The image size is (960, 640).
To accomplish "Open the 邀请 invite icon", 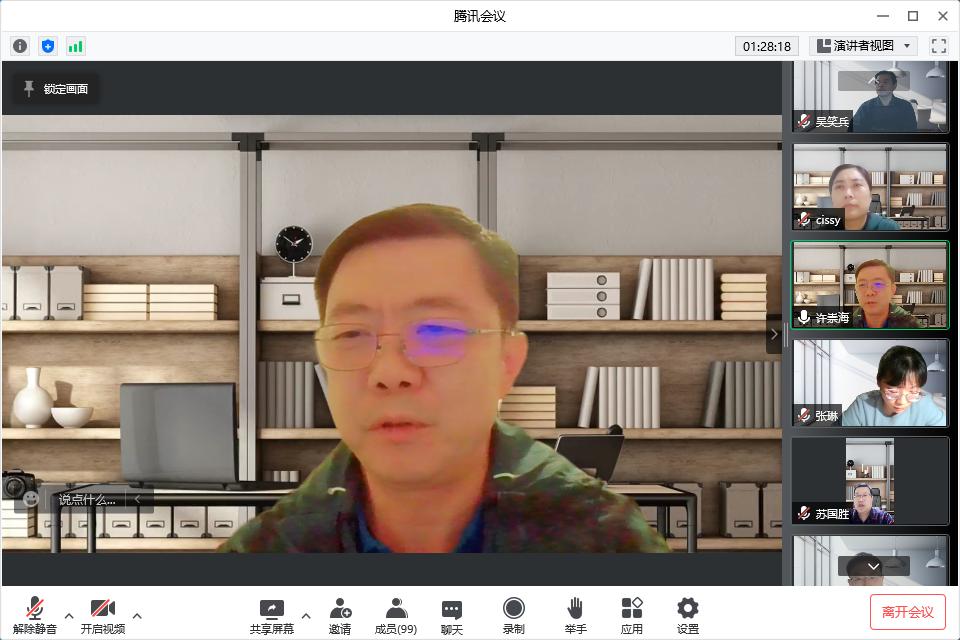I will [340, 615].
